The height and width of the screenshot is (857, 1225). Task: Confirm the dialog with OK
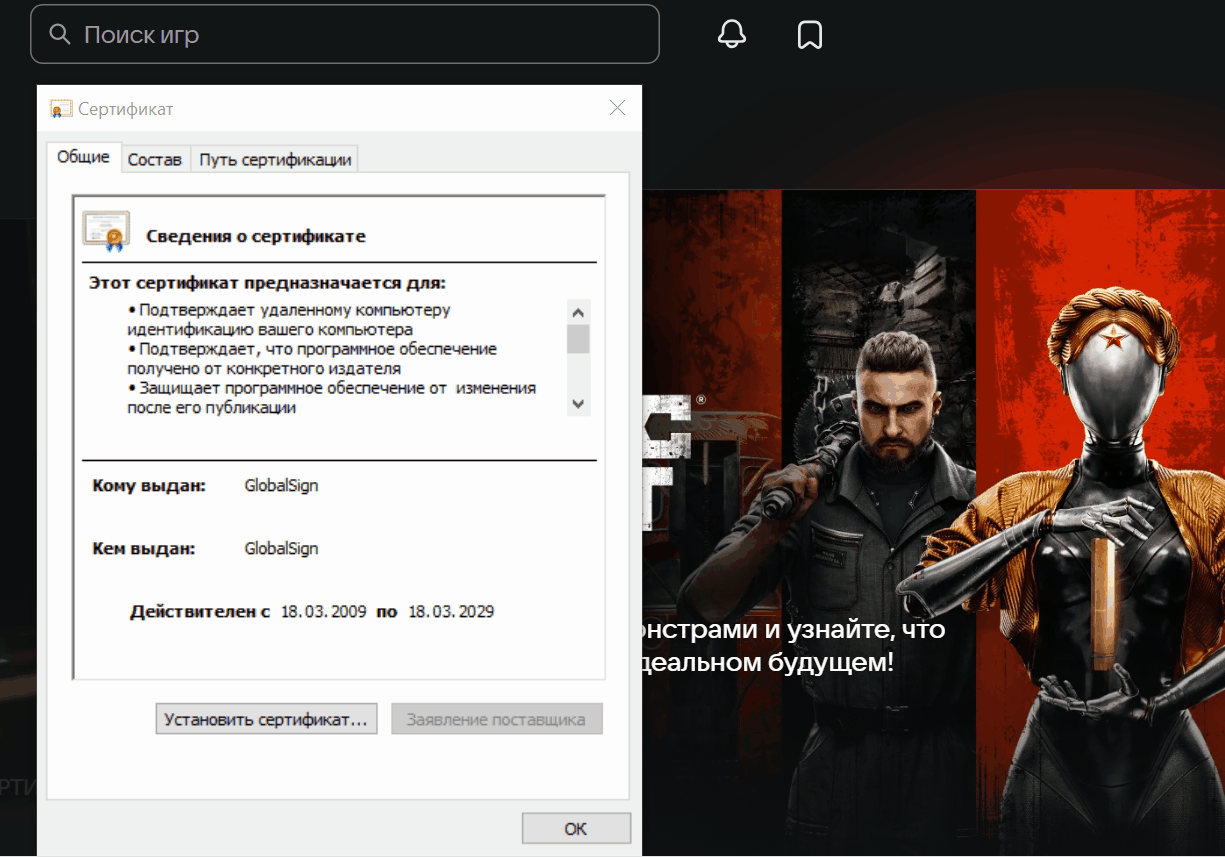click(x=576, y=829)
